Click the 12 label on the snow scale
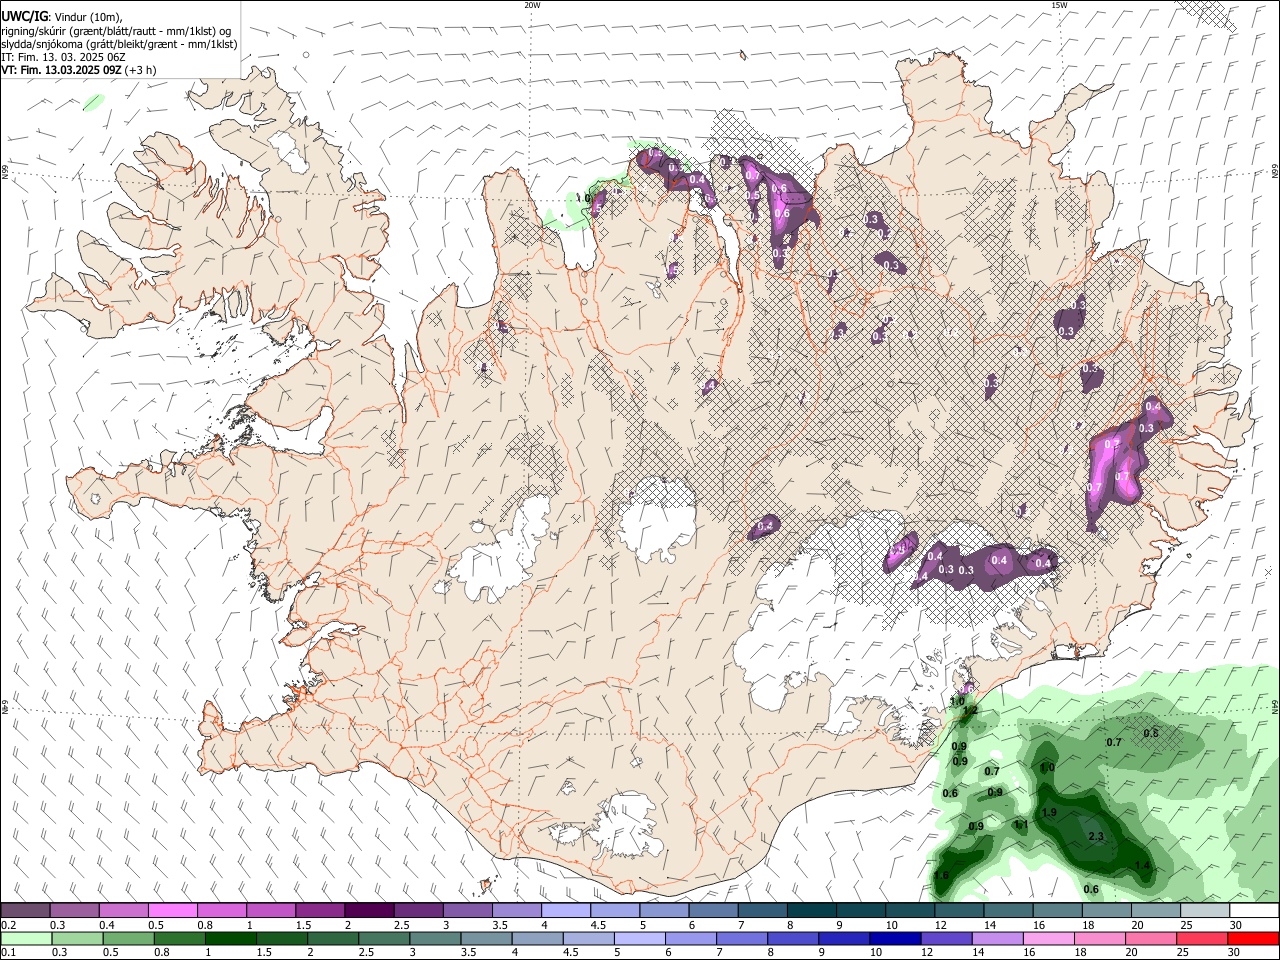This screenshot has width=1280, height=960. 940,926
